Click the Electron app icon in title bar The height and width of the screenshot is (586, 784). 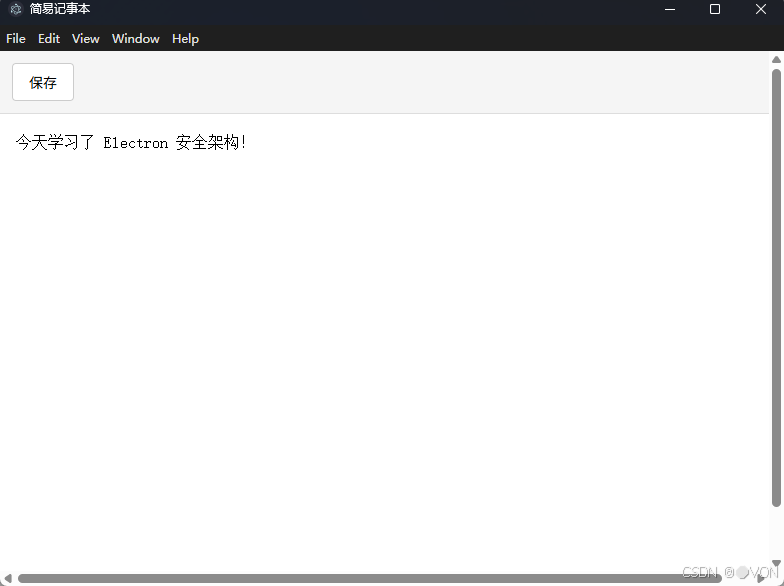pos(16,9)
